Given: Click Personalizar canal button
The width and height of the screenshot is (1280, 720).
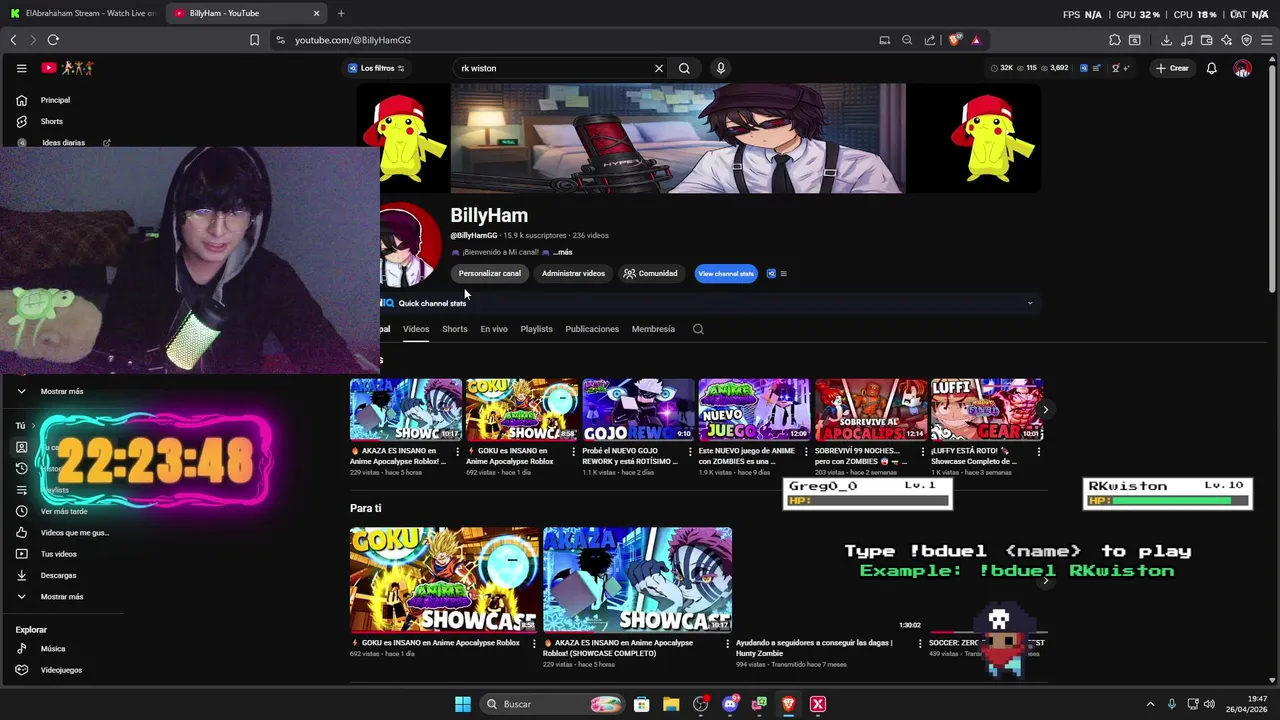Looking at the screenshot, I should (490, 273).
